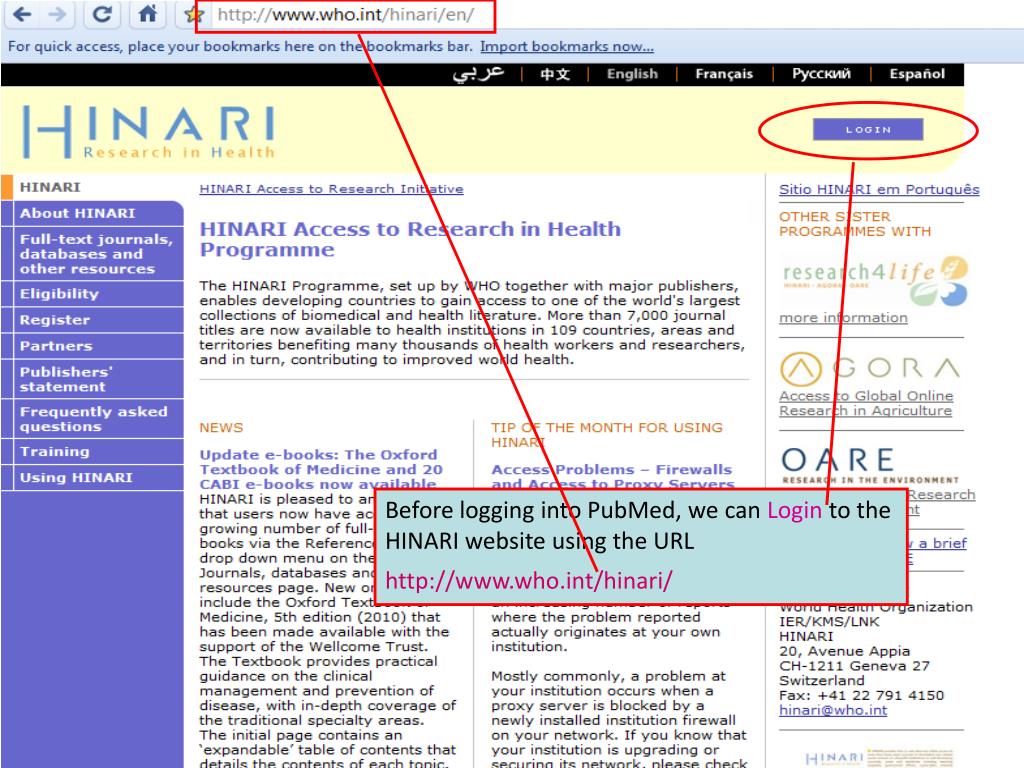The height and width of the screenshot is (768, 1024).
Task: Click the LOGIN button
Action: click(x=868, y=129)
